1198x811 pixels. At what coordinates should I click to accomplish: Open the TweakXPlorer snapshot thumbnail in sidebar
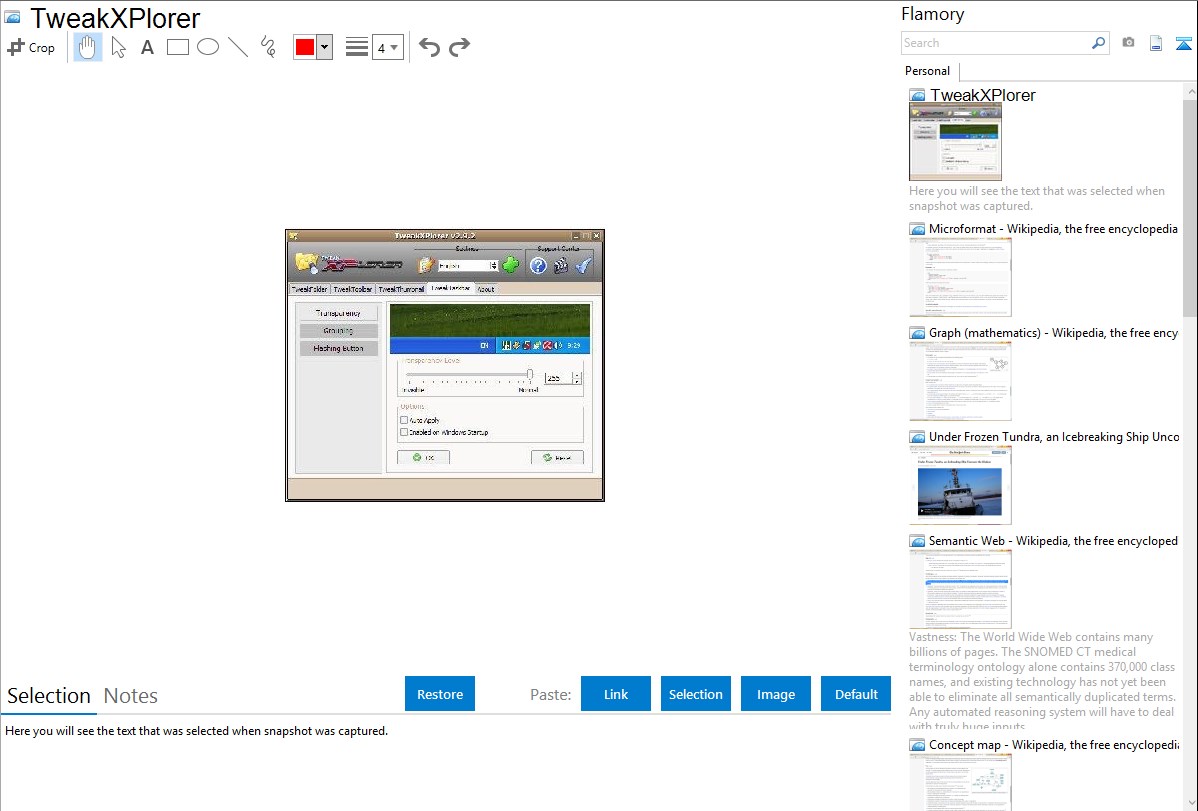[x=955, y=142]
